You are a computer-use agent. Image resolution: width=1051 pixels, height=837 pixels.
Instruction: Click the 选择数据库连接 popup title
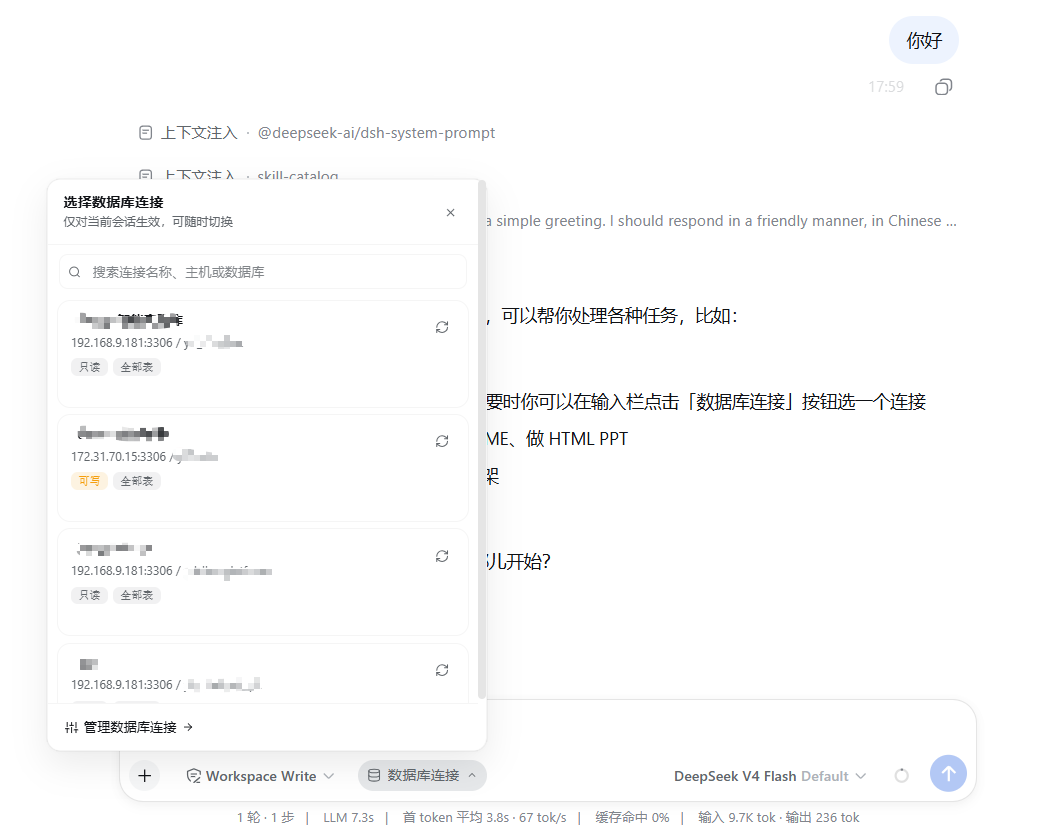click(x=113, y=202)
